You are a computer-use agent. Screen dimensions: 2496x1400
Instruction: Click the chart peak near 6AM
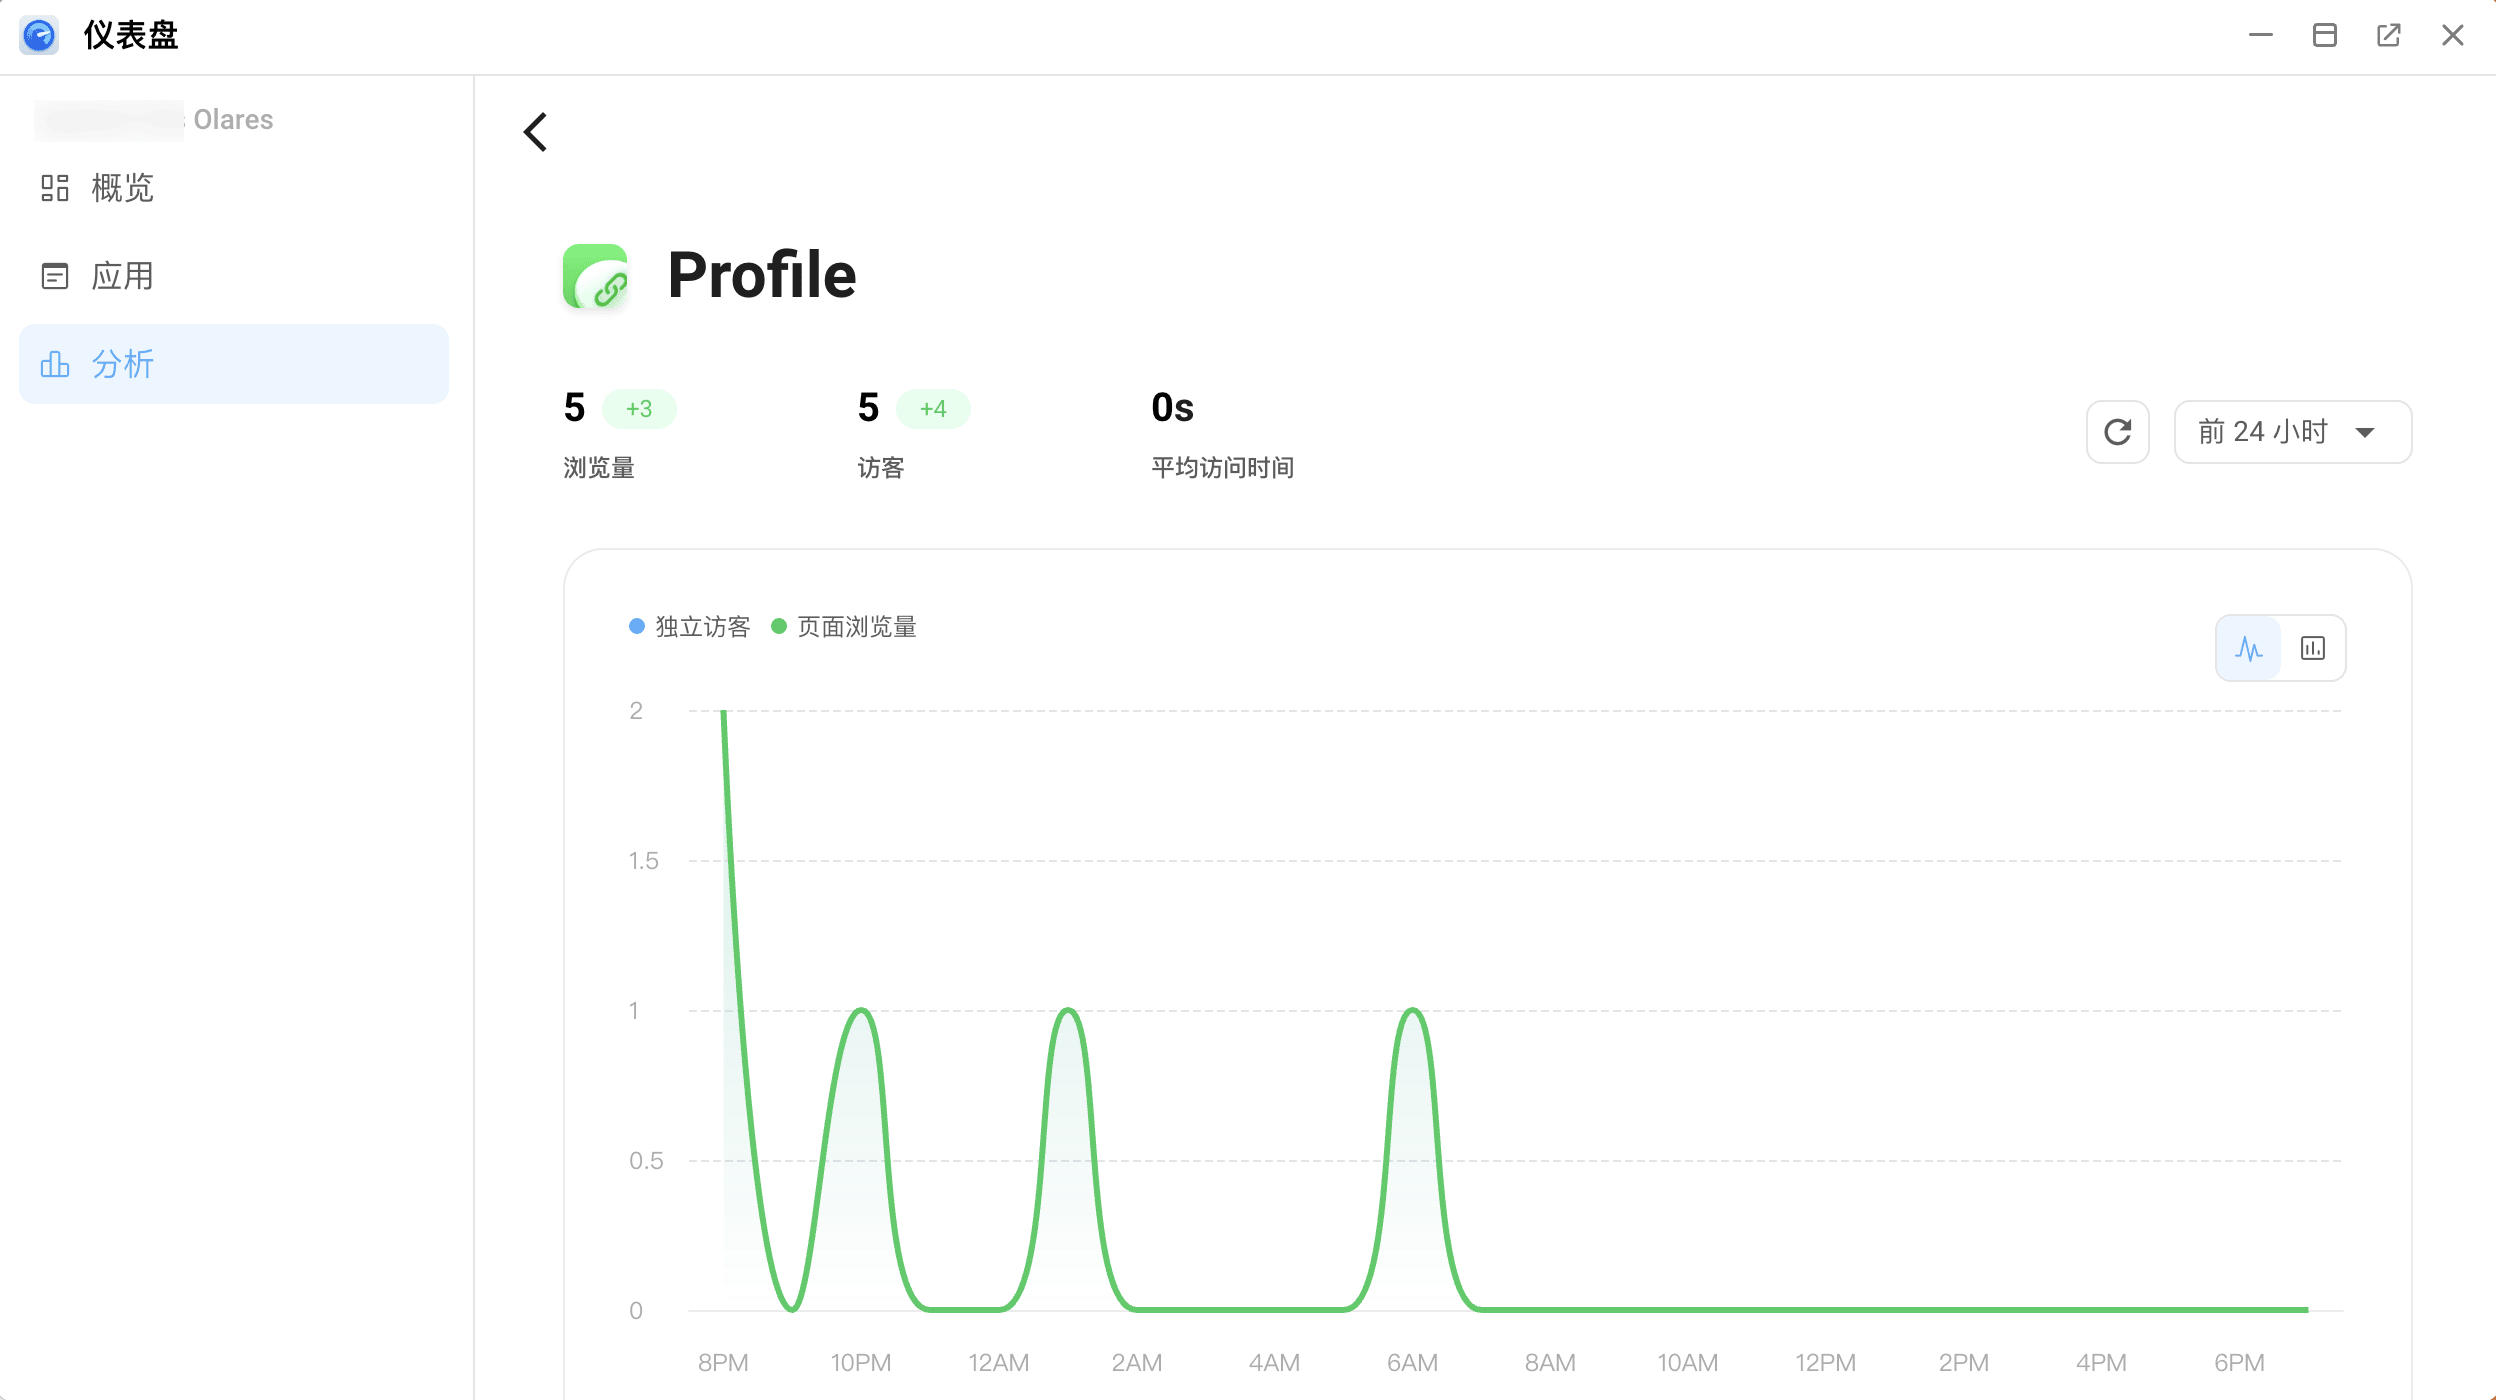tap(1413, 1011)
